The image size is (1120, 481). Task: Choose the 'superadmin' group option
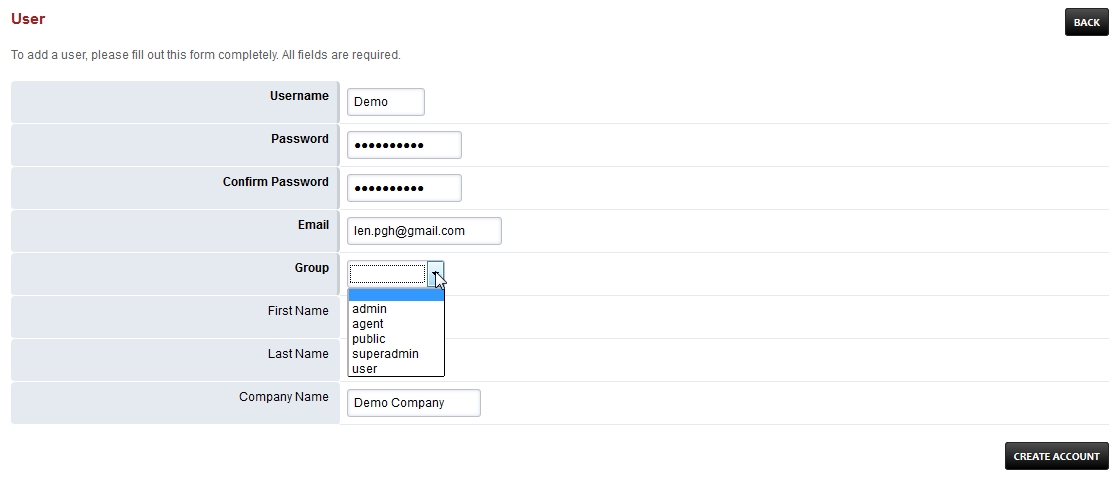(x=385, y=354)
